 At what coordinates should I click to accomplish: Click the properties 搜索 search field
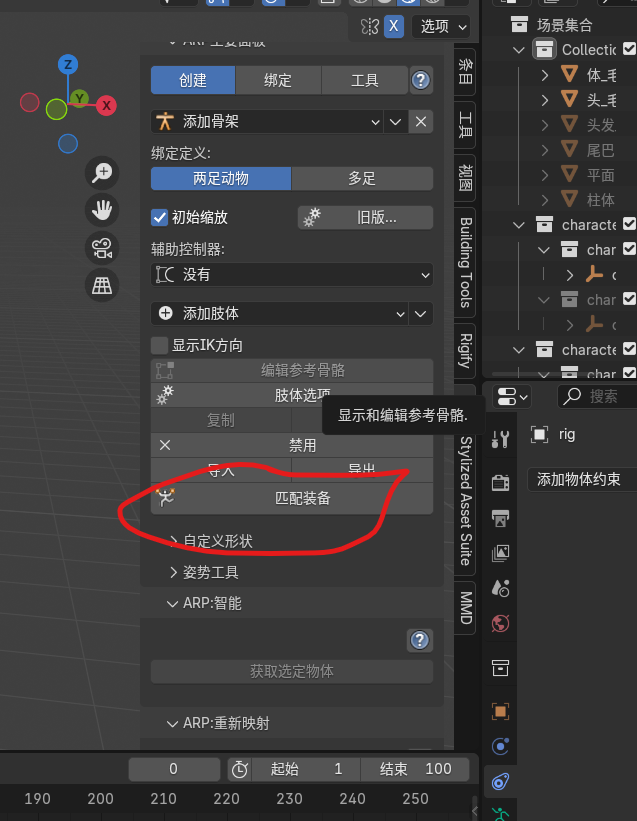[x=597, y=396]
